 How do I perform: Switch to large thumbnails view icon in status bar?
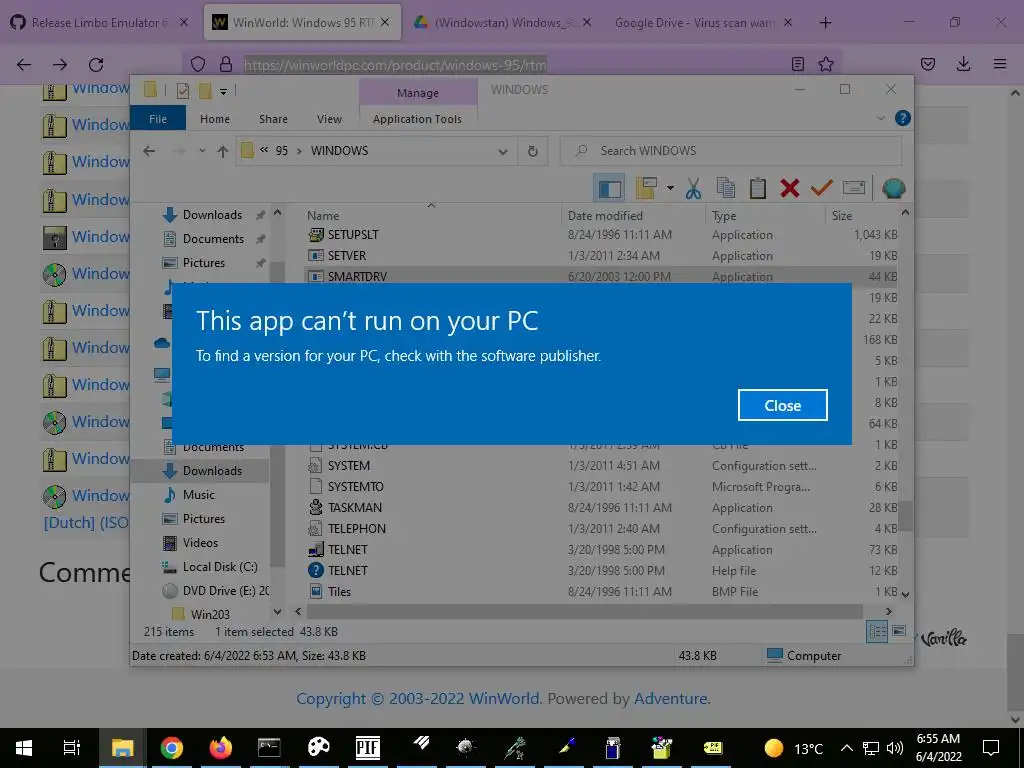[x=899, y=631]
